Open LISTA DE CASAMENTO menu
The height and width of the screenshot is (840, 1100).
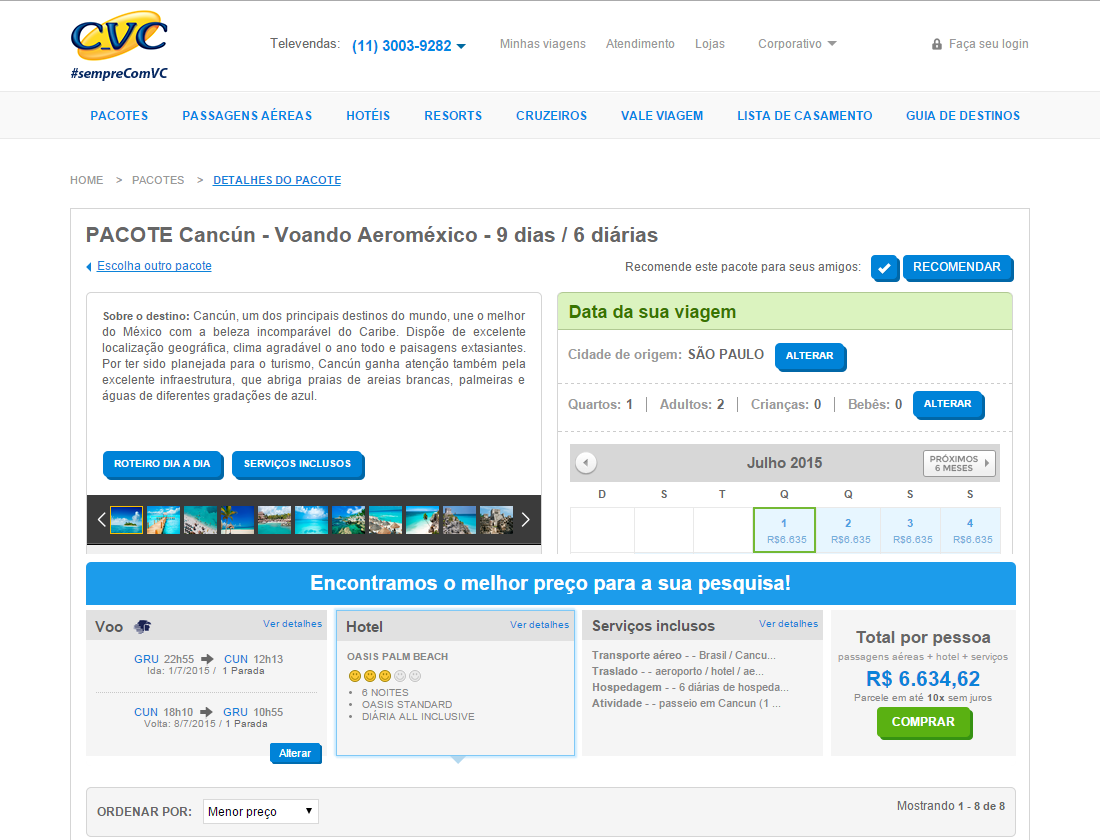pyautogui.click(x=805, y=116)
